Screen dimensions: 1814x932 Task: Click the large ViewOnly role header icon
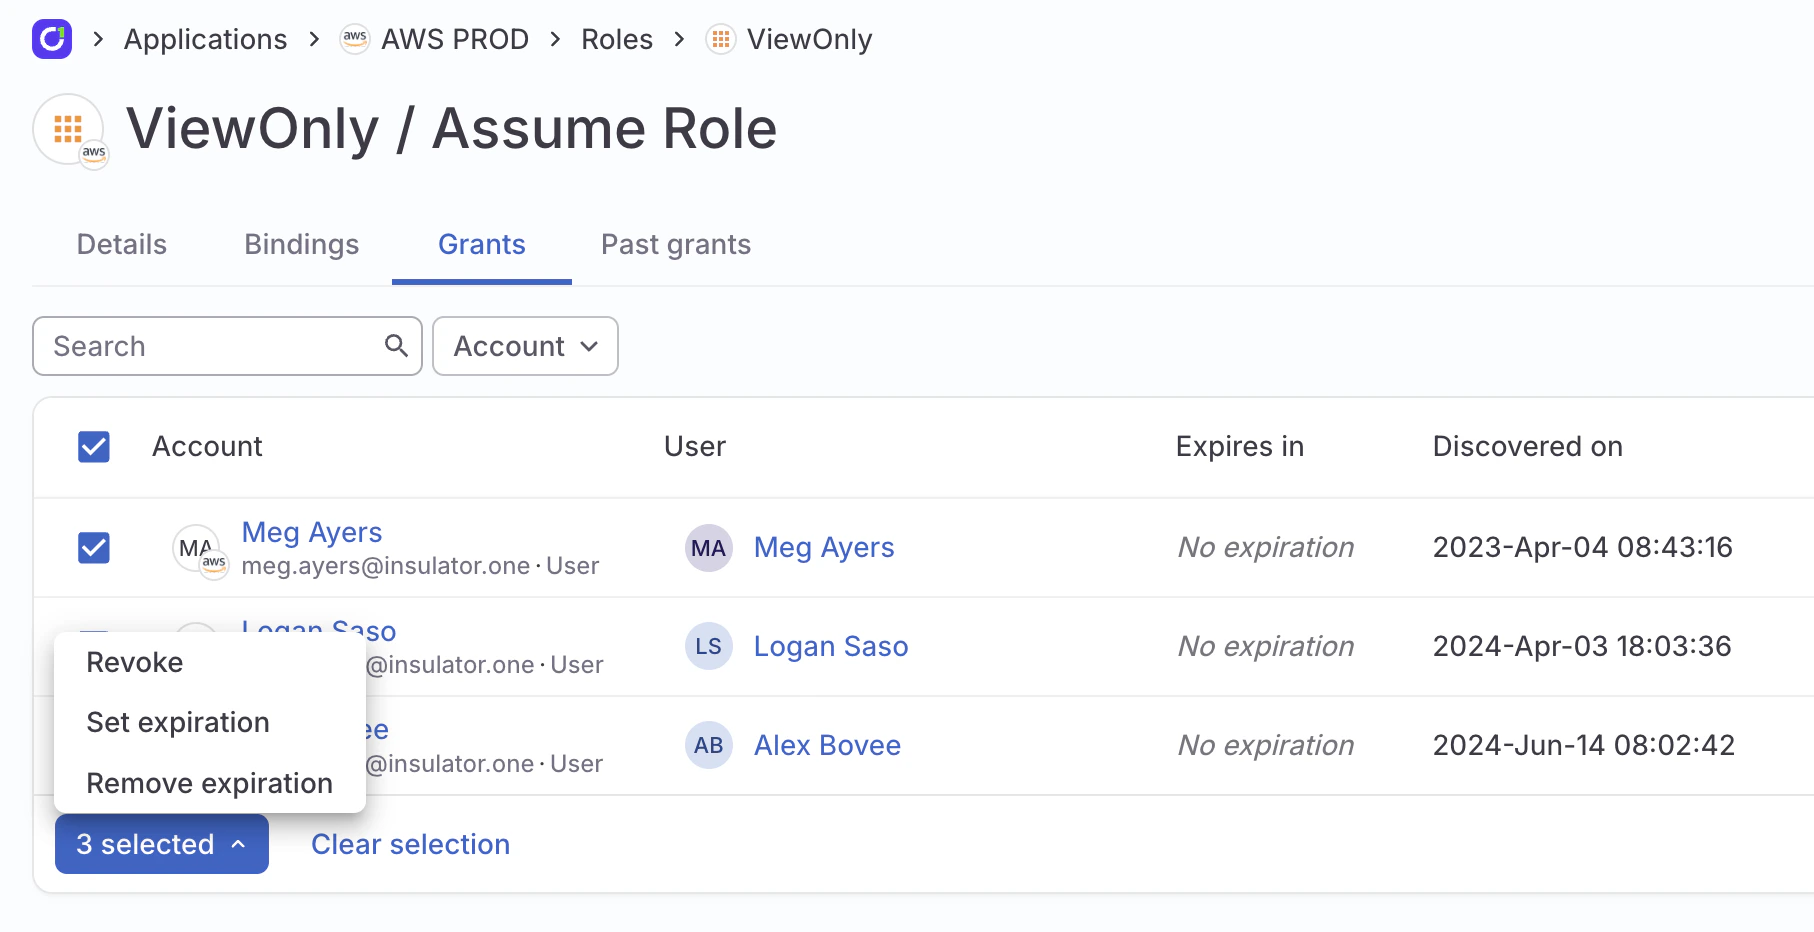(x=68, y=130)
